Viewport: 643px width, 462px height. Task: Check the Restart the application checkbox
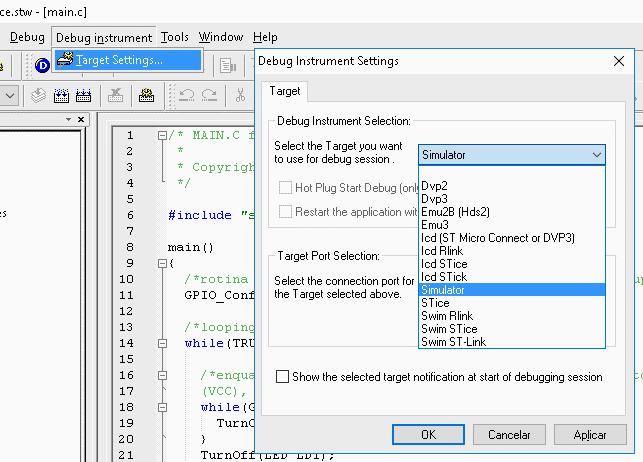tap(286, 212)
